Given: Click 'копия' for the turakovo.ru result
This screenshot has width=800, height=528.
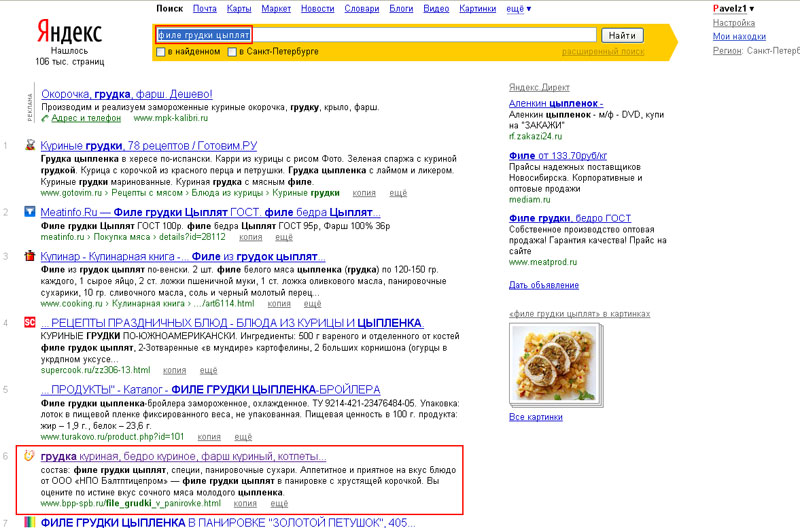Looking at the screenshot, I should 209,437.
